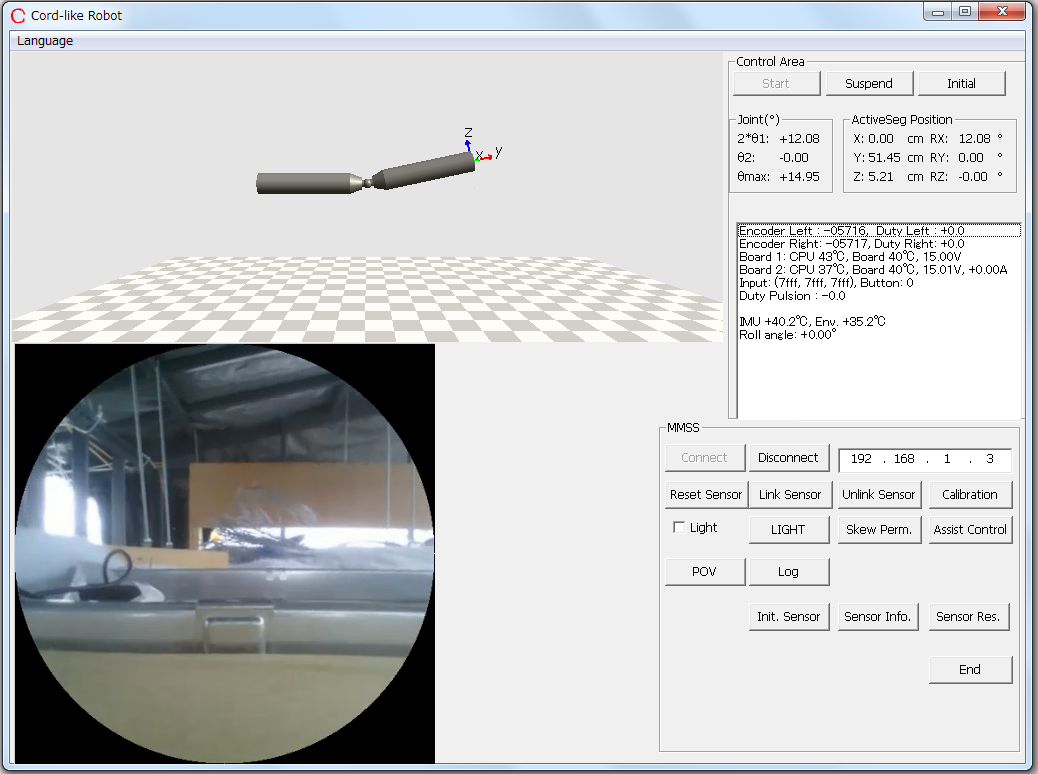
Task: Activate Assist Control
Action: click(x=969, y=530)
